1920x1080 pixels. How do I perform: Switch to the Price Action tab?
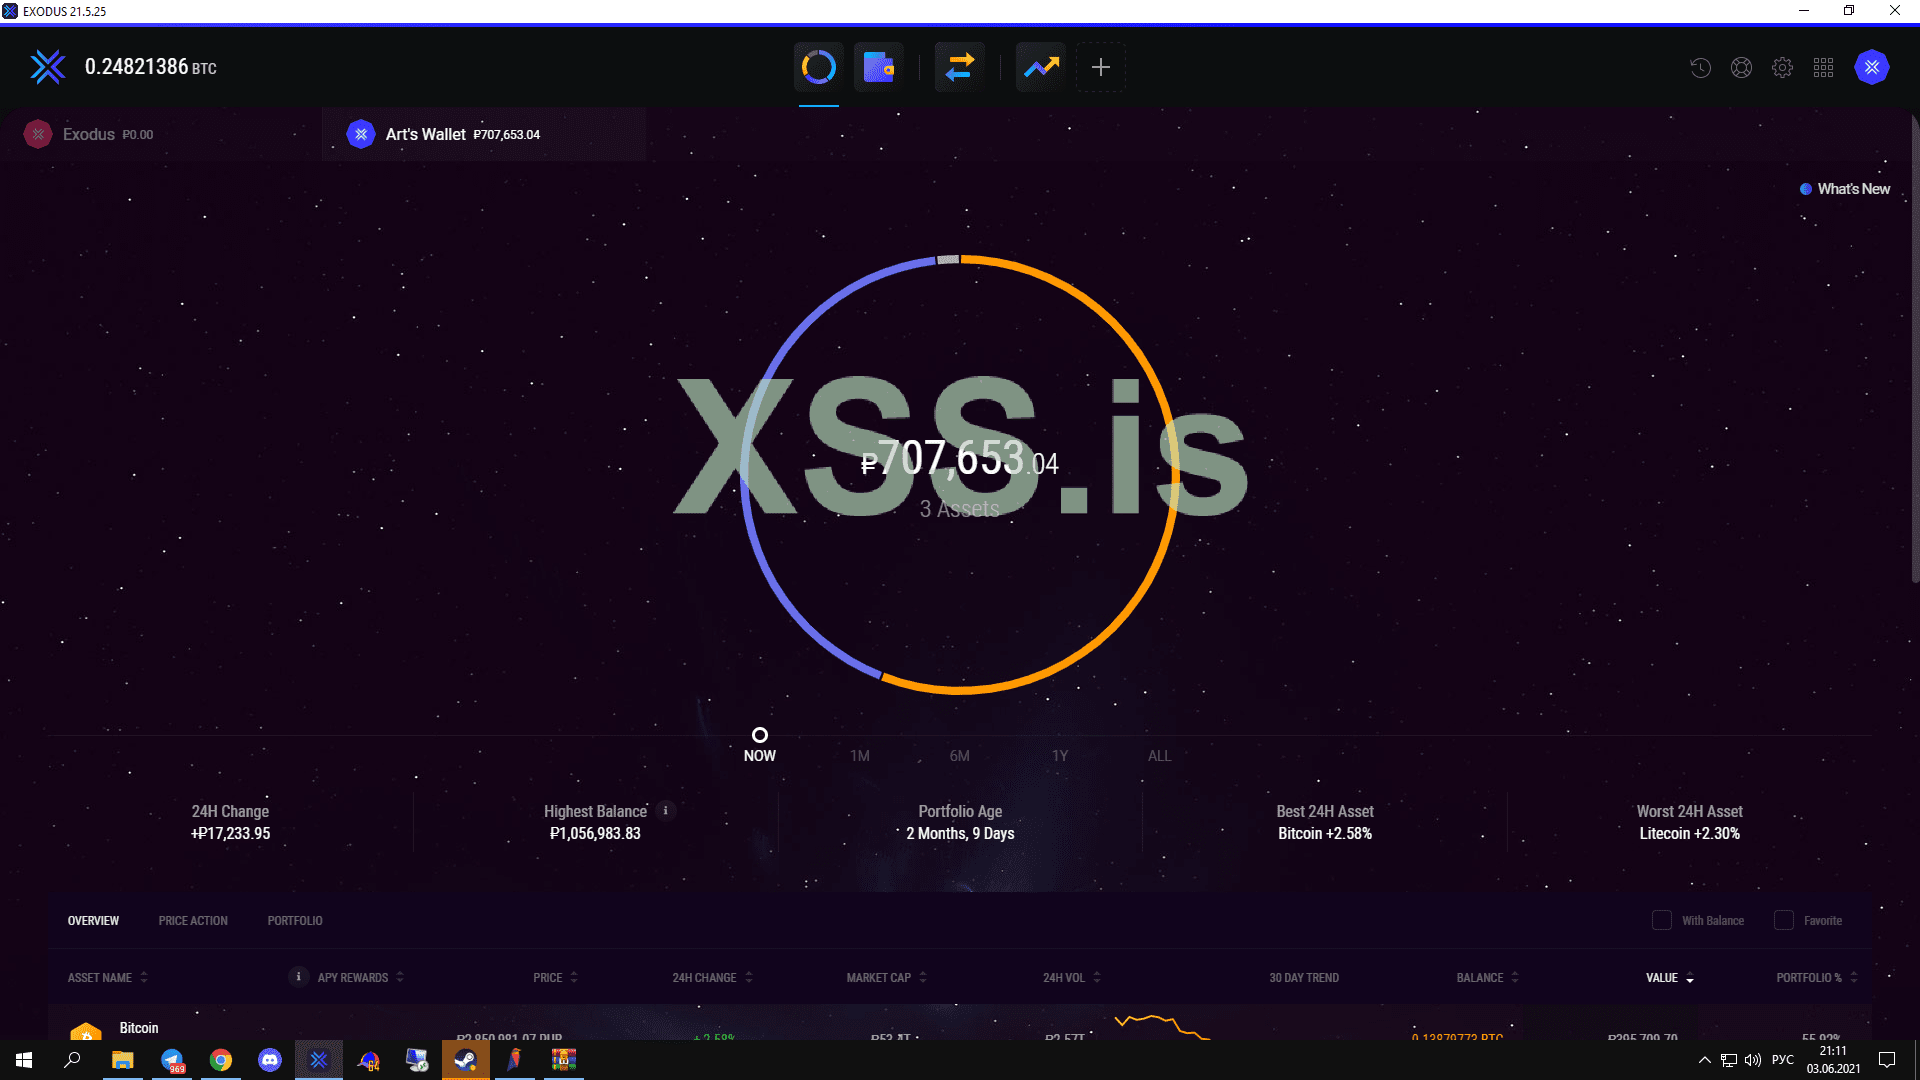(x=193, y=920)
